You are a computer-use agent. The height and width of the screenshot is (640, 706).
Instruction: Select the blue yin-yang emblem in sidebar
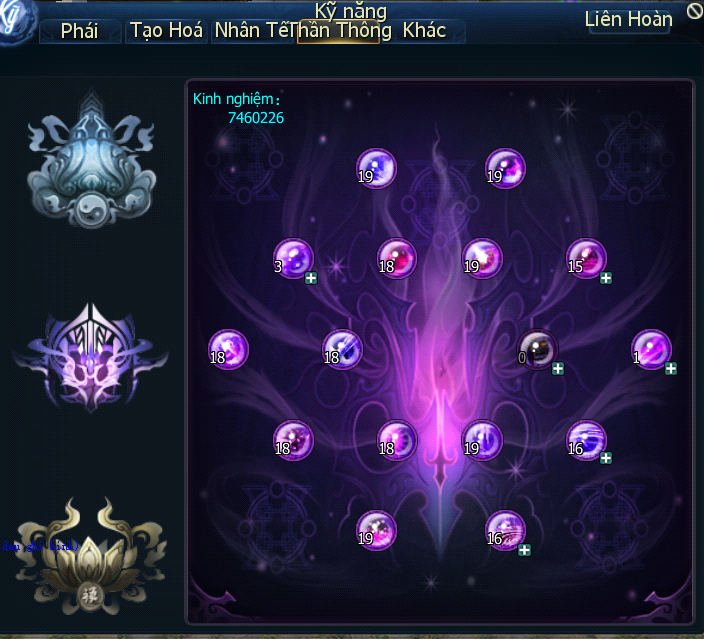(92, 160)
